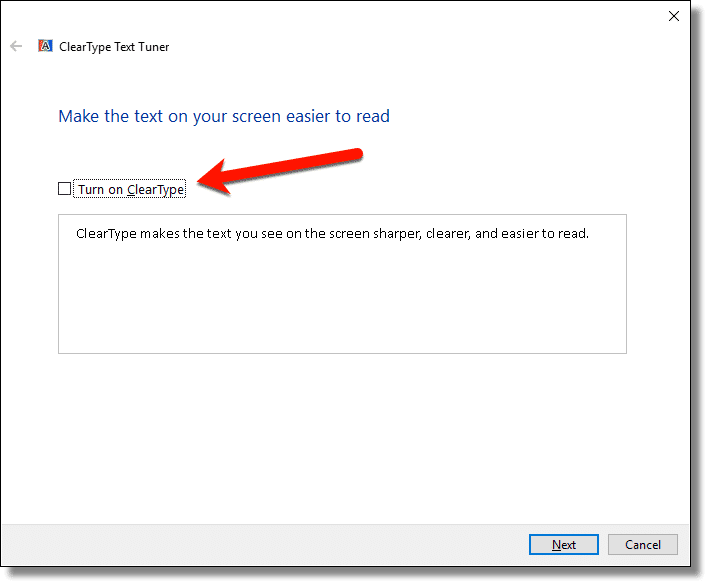
Task: Click the back arrow in the title bar
Action: tap(16, 46)
